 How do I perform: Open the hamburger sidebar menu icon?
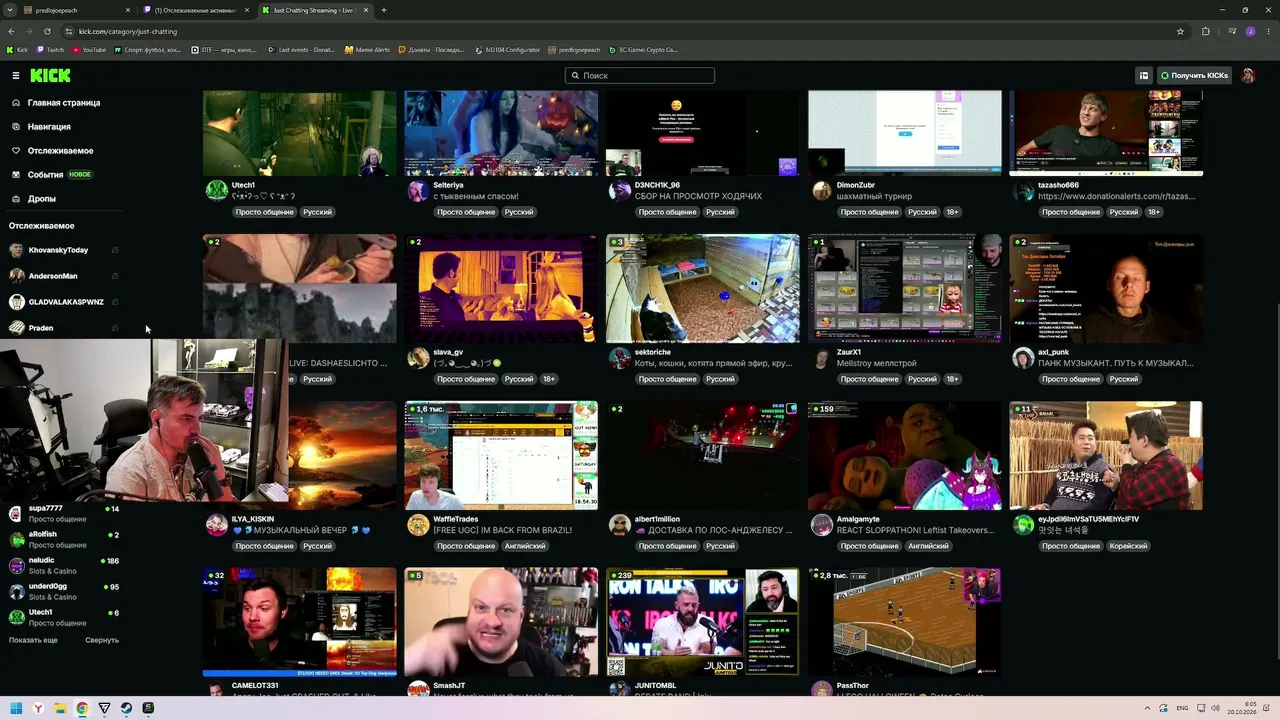point(16,76)
